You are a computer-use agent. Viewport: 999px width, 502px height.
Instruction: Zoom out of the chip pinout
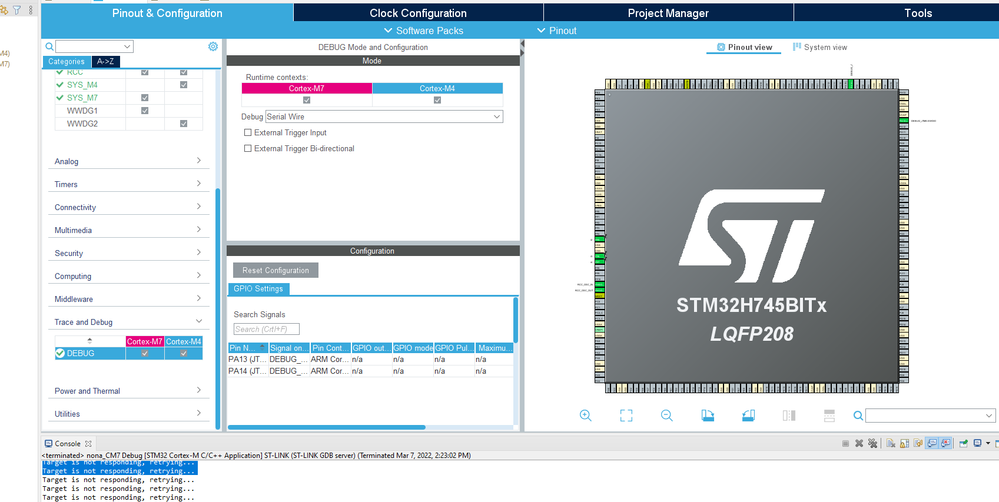click(x=666, y=415)
